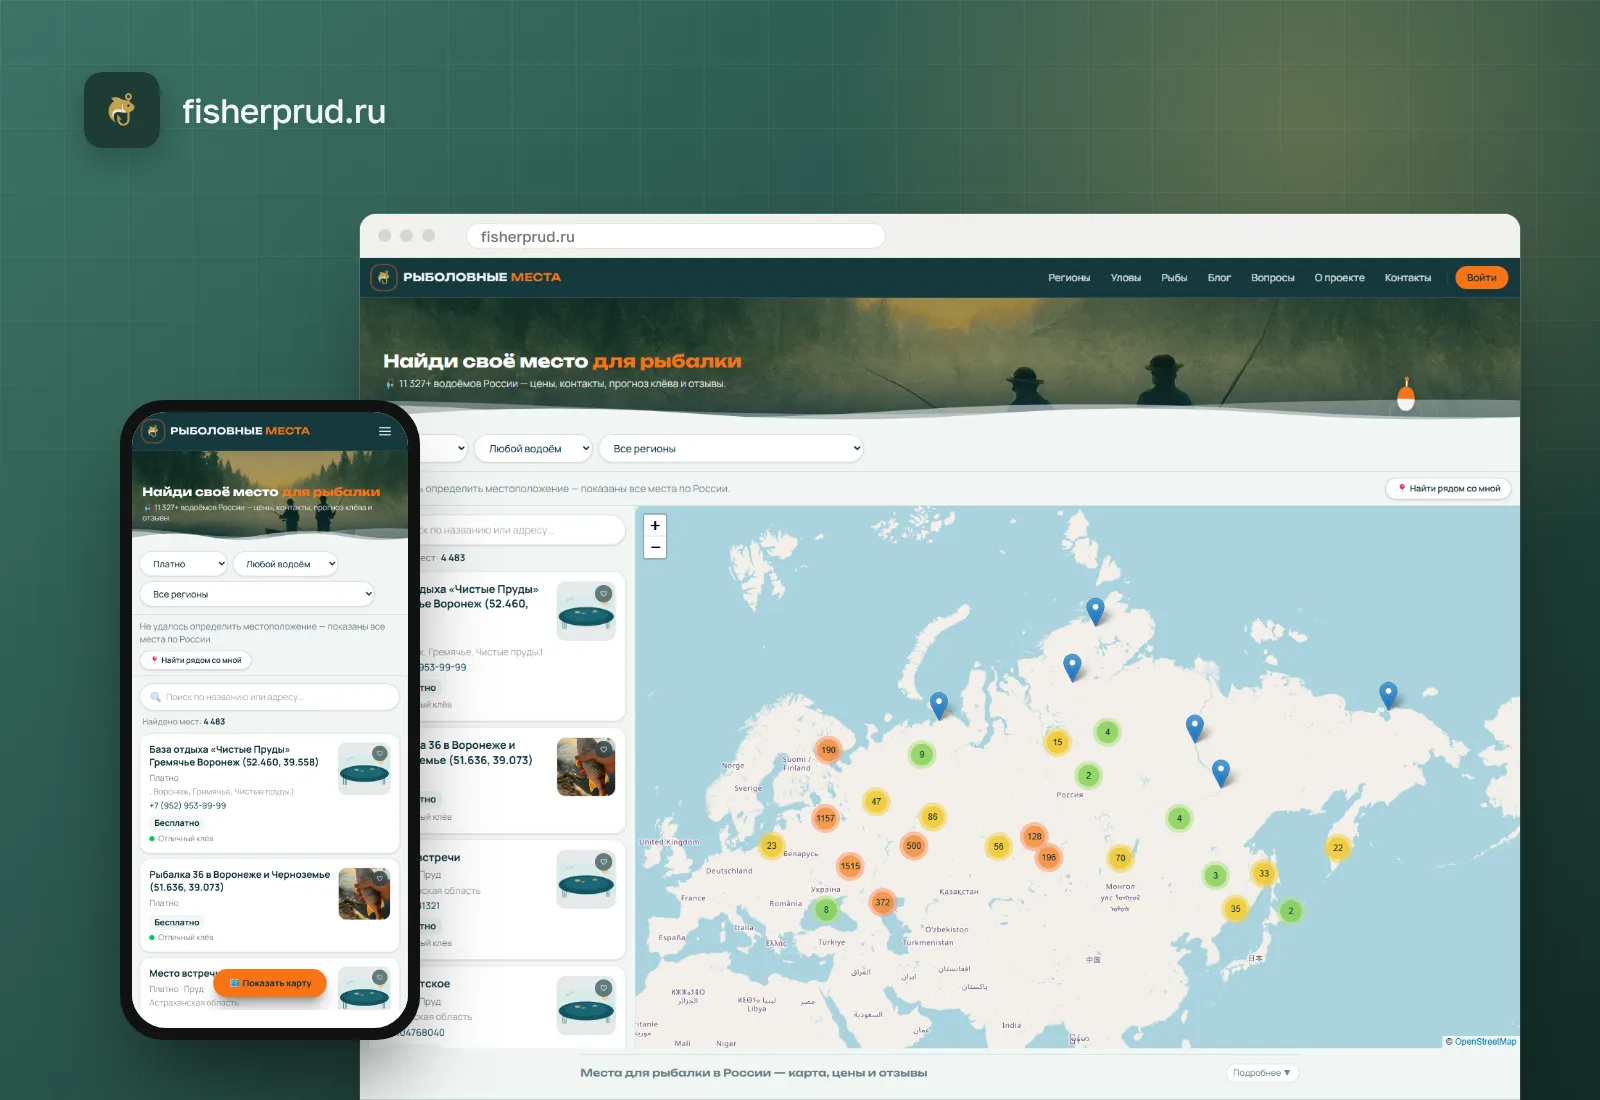Click the cluster marker labeled 128
The height and width of the screenshot is (1100, 1600).
(x=1034, y=836)
